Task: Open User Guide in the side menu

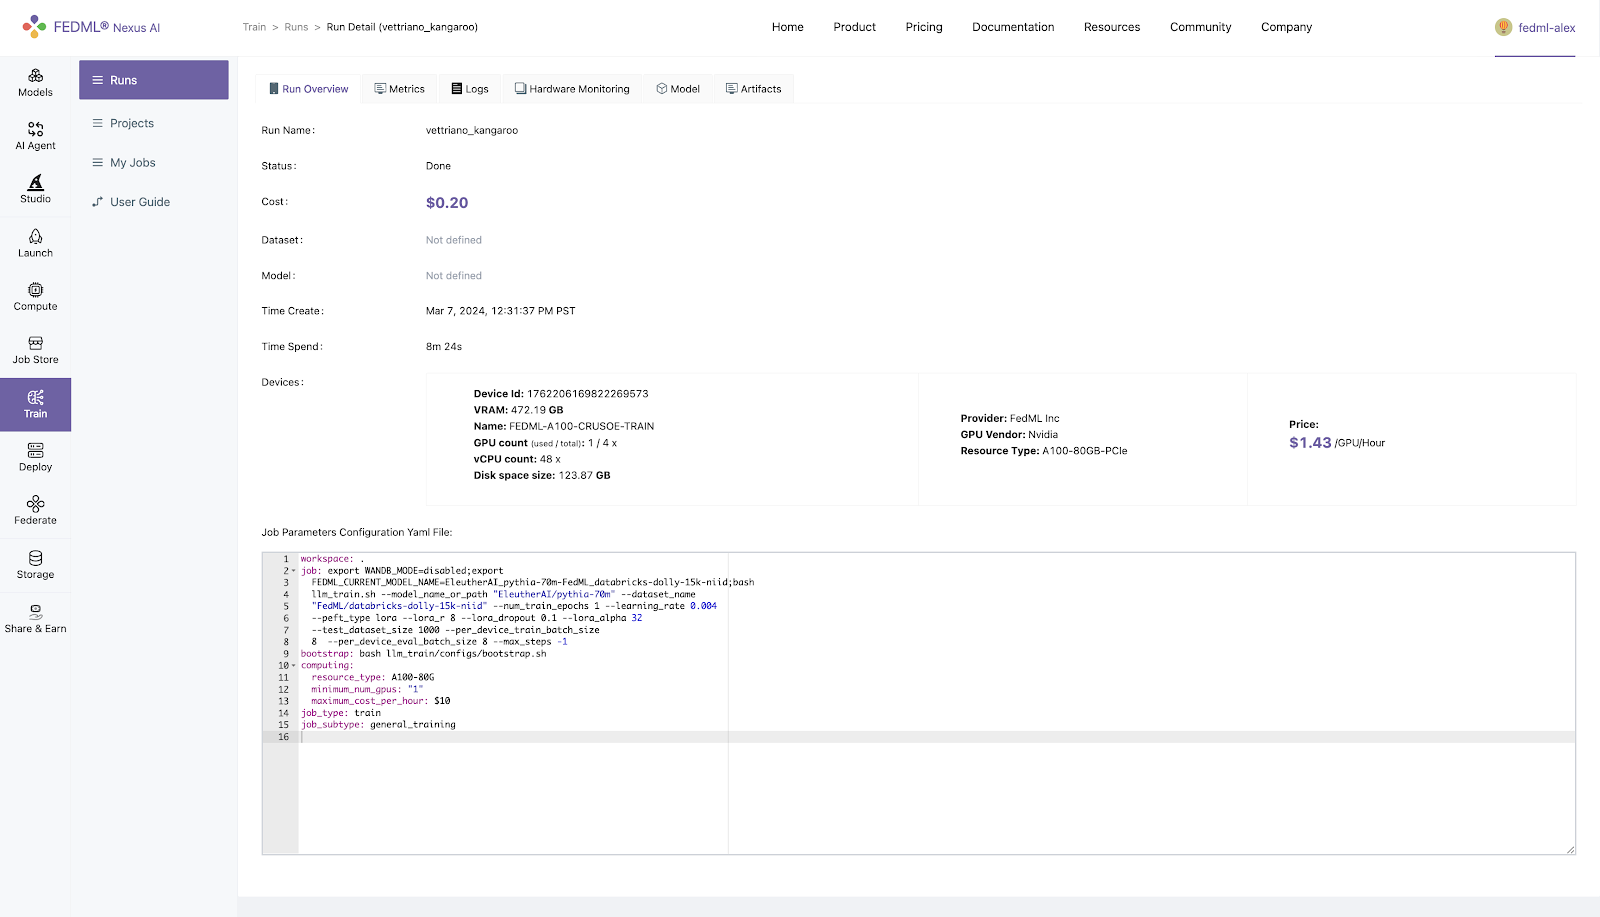Action: point(154,202)
